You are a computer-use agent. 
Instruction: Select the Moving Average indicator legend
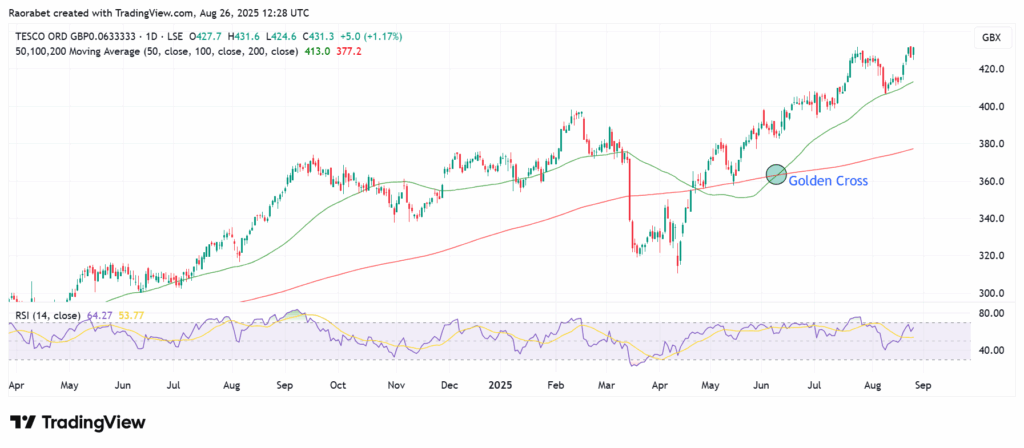point(155,51)
